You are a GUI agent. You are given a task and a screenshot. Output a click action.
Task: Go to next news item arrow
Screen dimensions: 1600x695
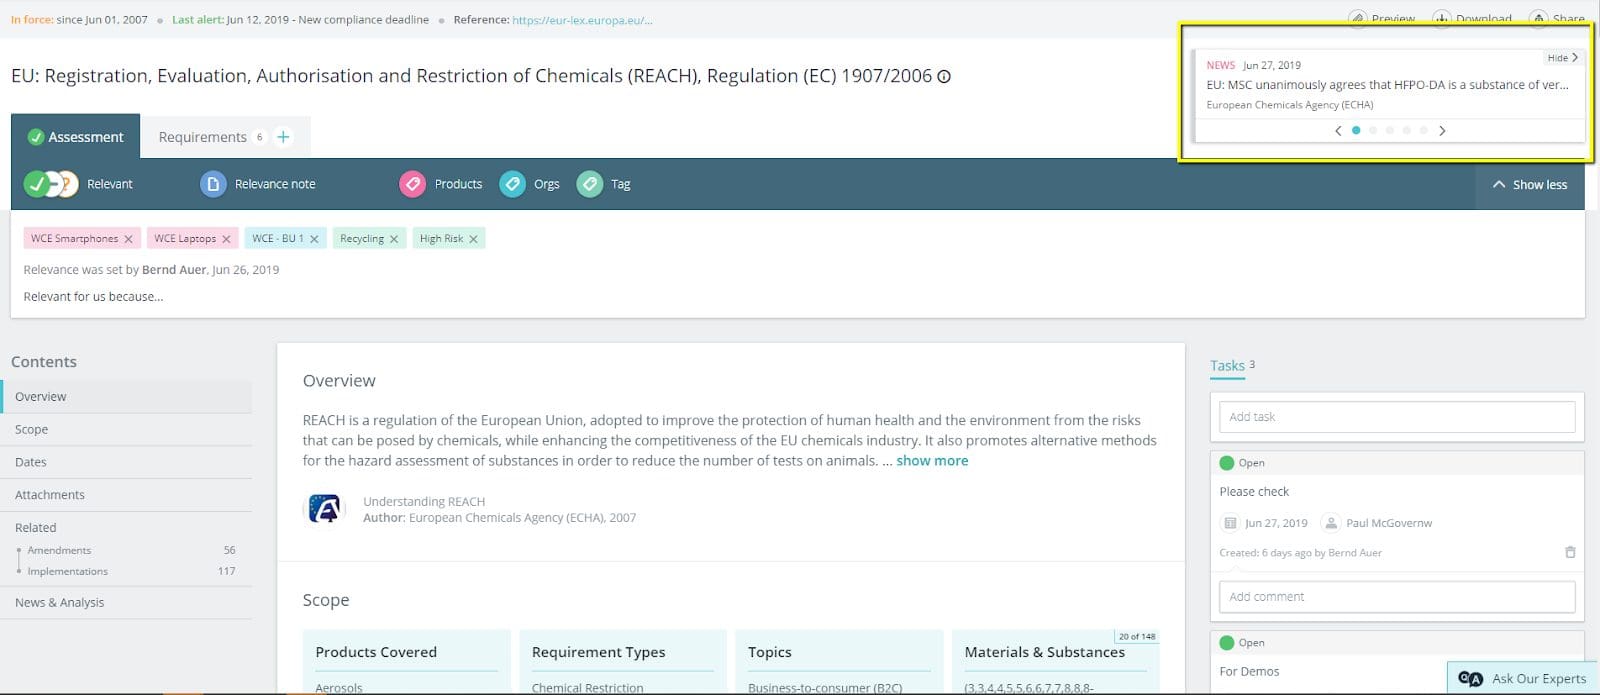pos(1442,130)
